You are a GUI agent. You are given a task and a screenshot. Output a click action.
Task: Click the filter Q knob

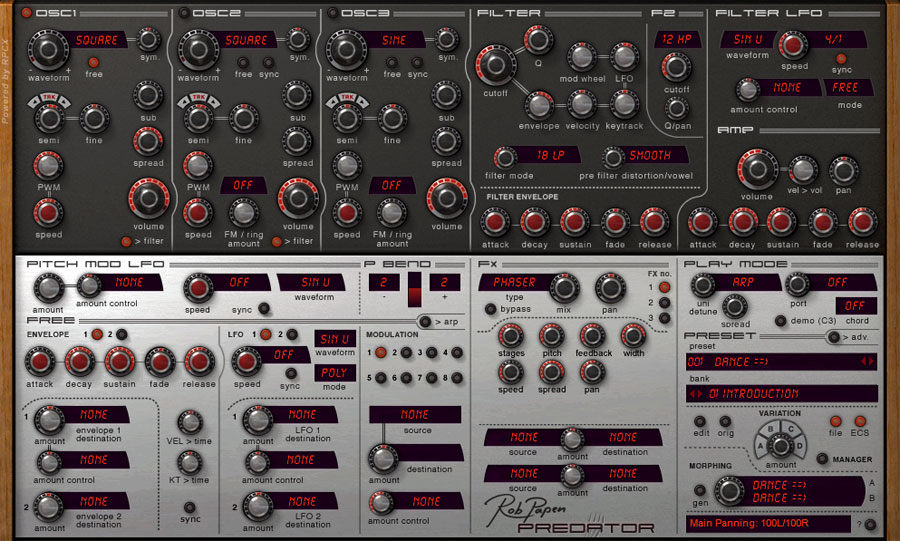tap(538, 39)
